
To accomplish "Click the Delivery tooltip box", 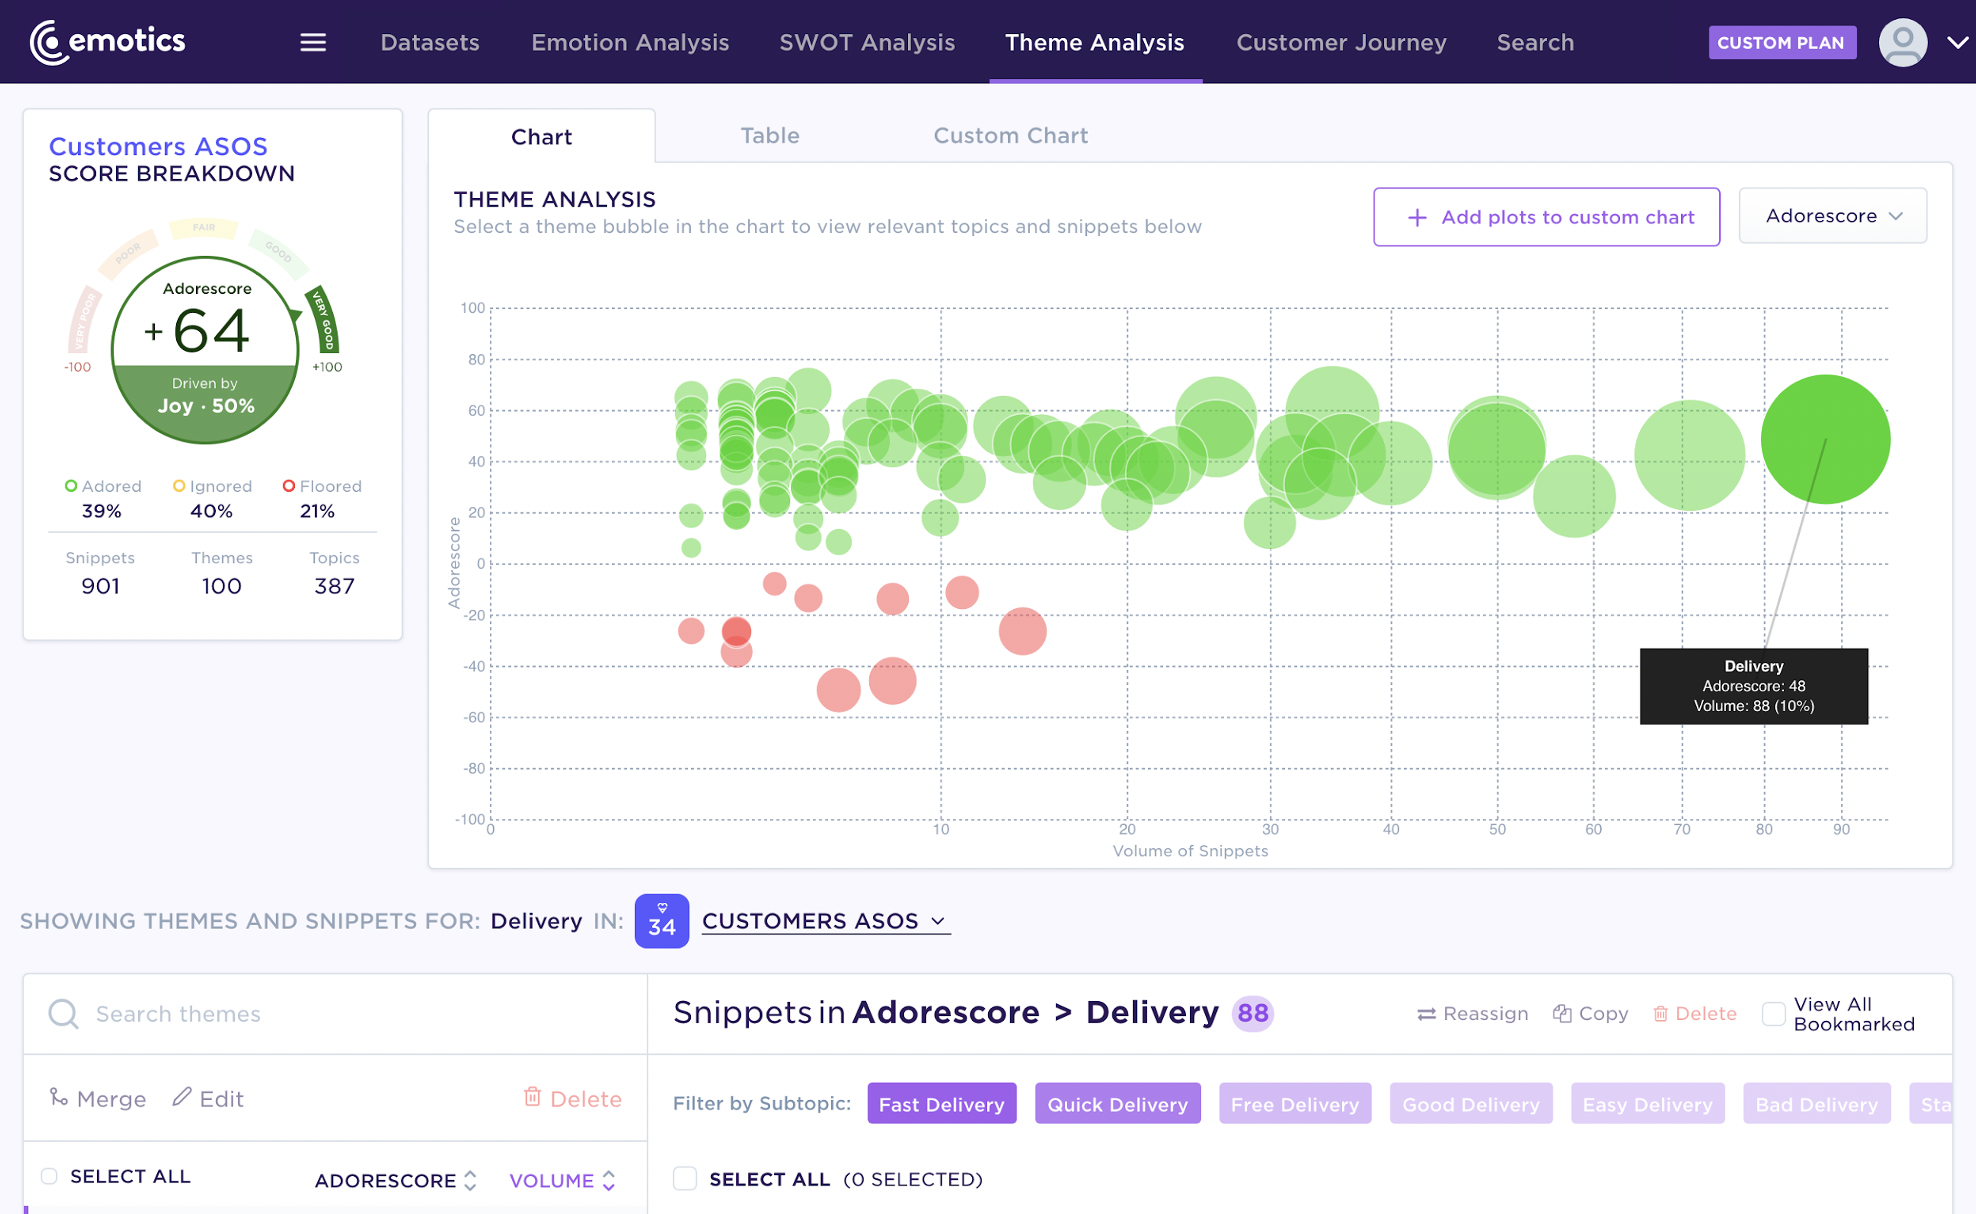I will point(1753,686).
